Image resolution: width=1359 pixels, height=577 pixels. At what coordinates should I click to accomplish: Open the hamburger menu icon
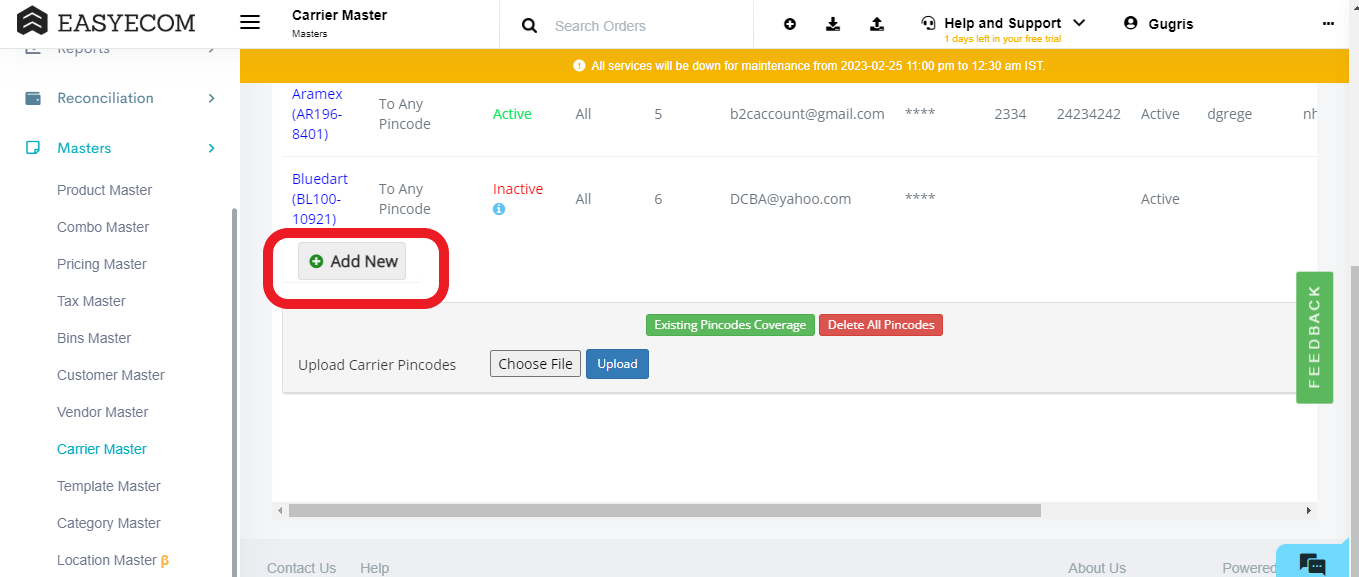click(250, 23)
